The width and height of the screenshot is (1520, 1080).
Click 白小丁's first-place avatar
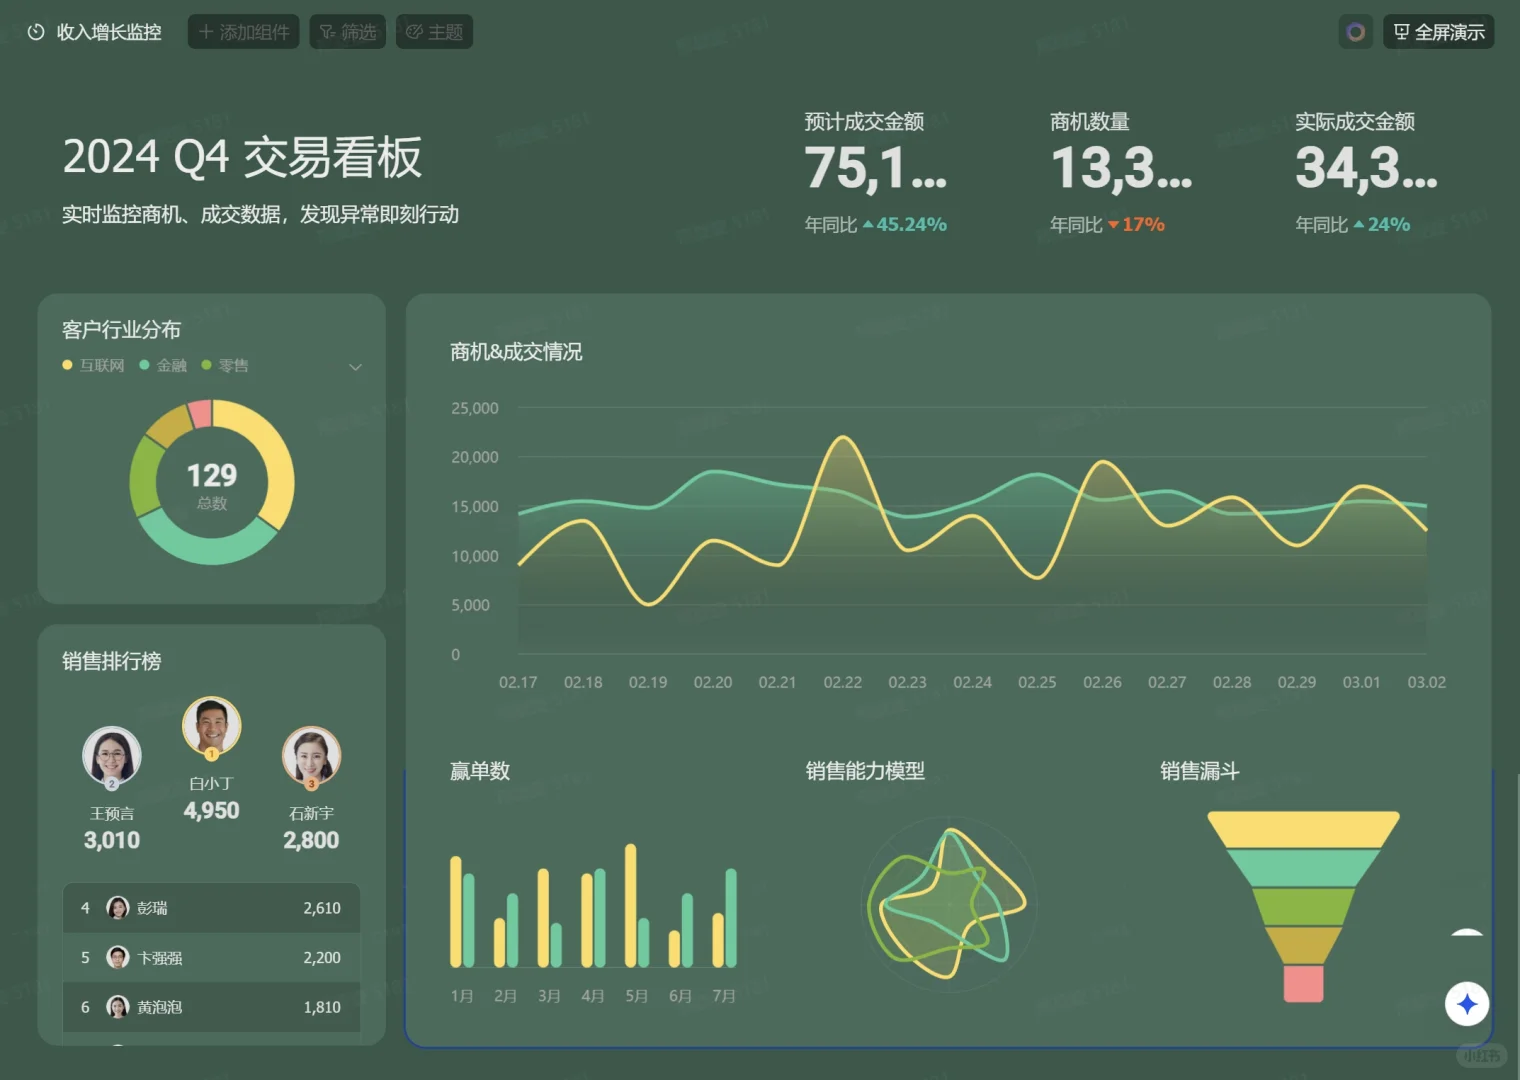click(x=212, y=726)
